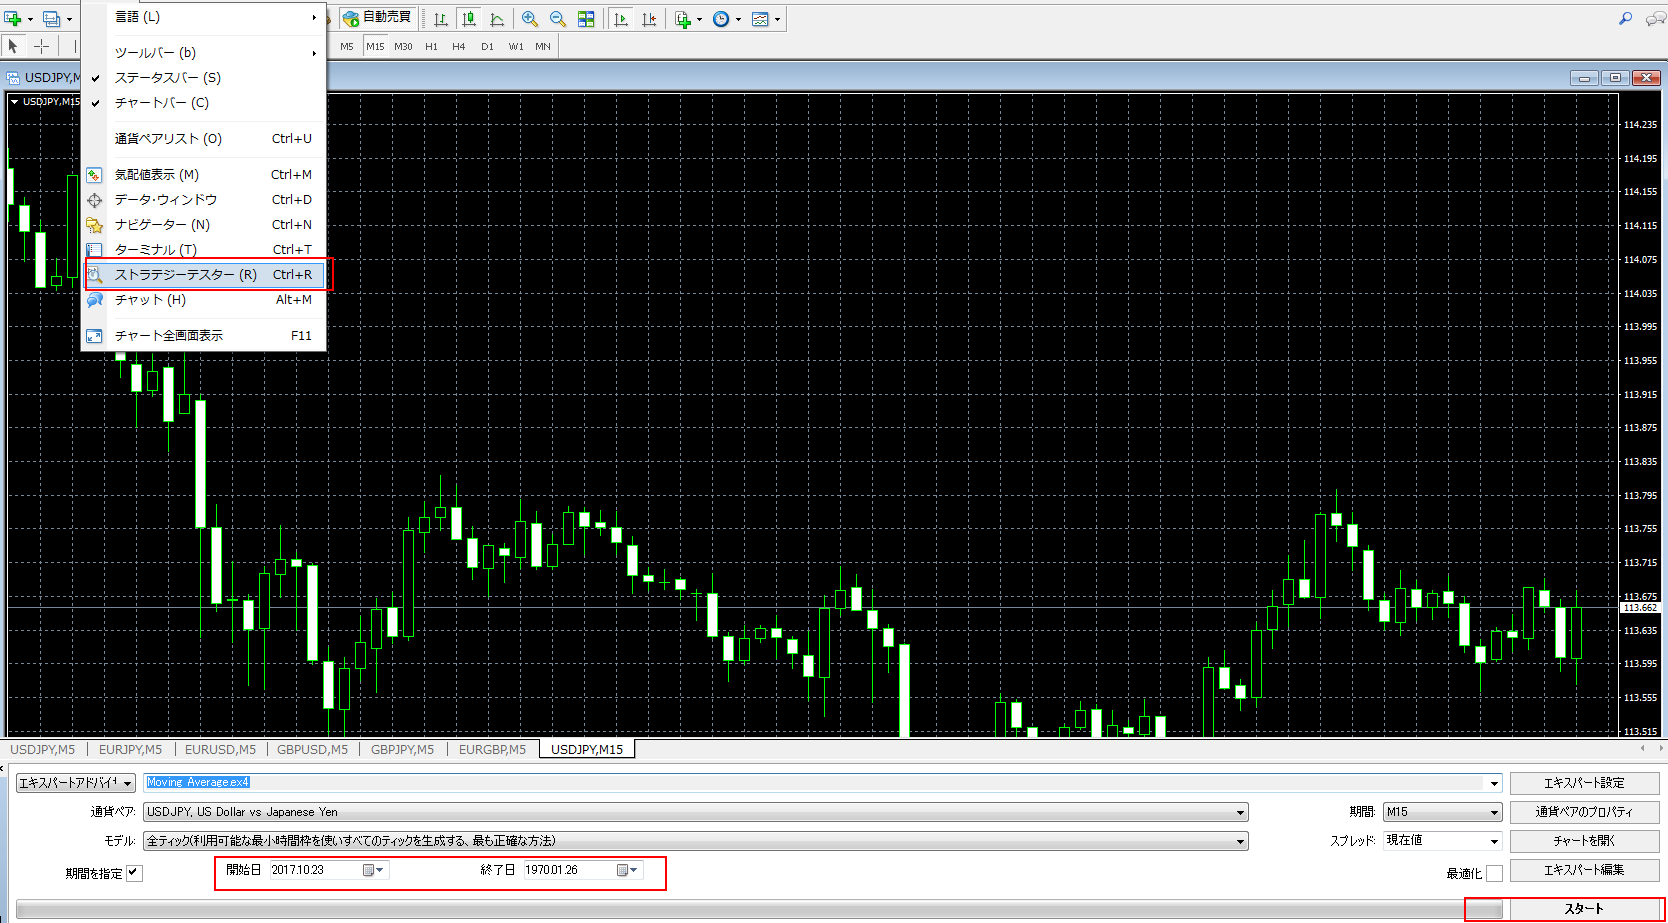Open the スプレッド 現在値 dropdown
The image size is (1668, 923).
(1443, 841)
